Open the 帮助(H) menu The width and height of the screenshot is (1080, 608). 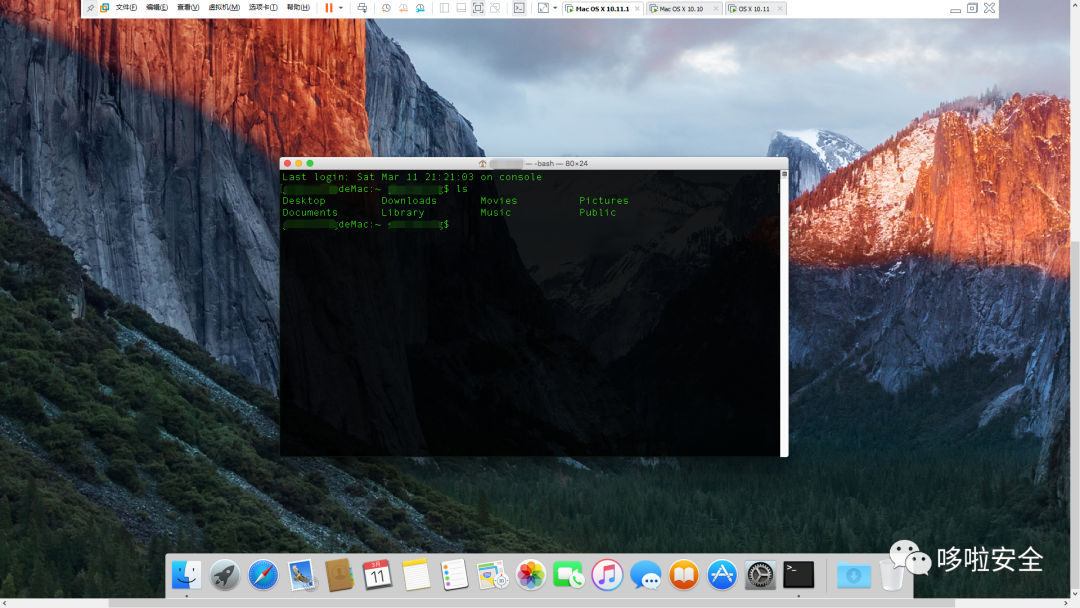298,8
